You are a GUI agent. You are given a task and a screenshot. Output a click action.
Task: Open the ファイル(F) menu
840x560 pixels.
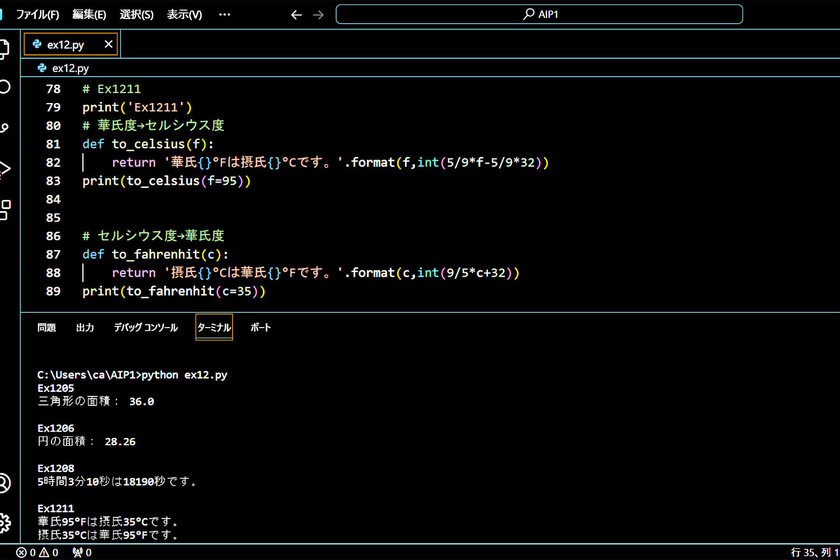click(37, 15)
